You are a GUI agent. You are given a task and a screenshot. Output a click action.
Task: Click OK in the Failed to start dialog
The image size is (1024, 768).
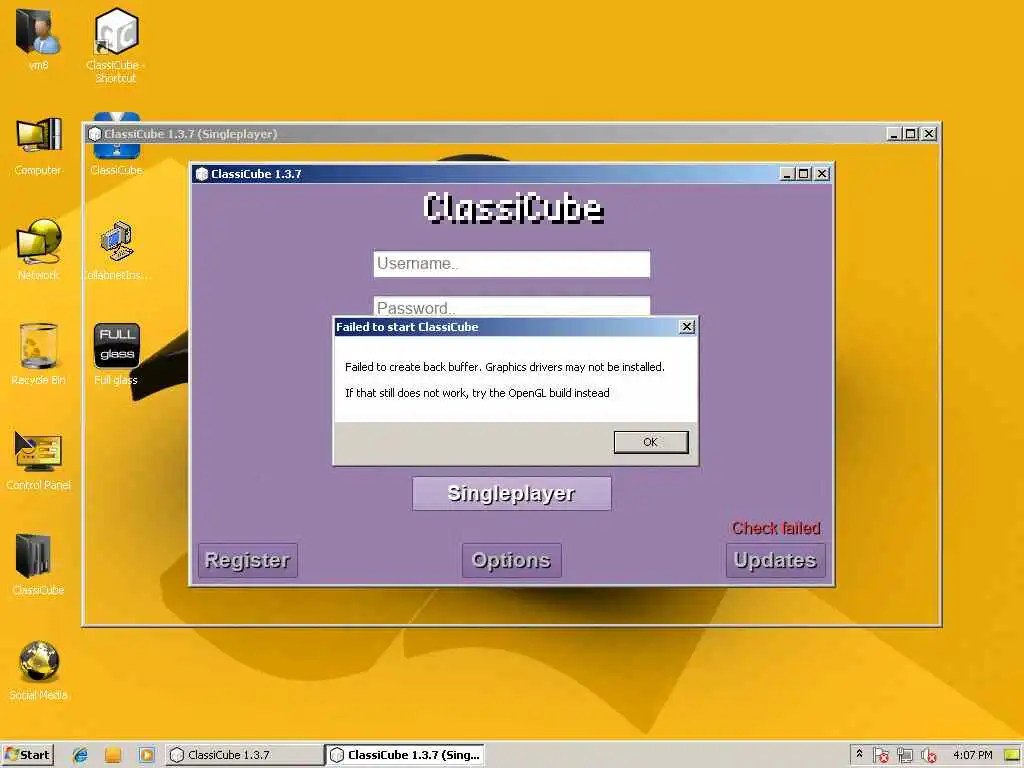coord(650,442)
